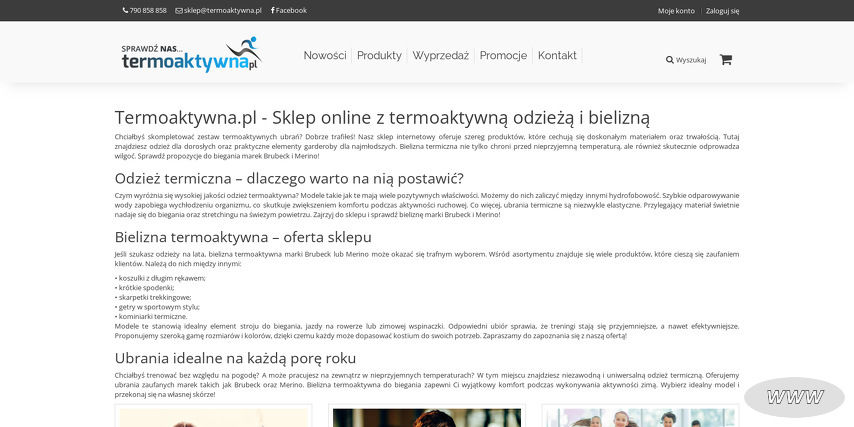854x427 pixels.
Task: Open the shopping cart icon
Action: pyautogui.click(x=725, y=59)
